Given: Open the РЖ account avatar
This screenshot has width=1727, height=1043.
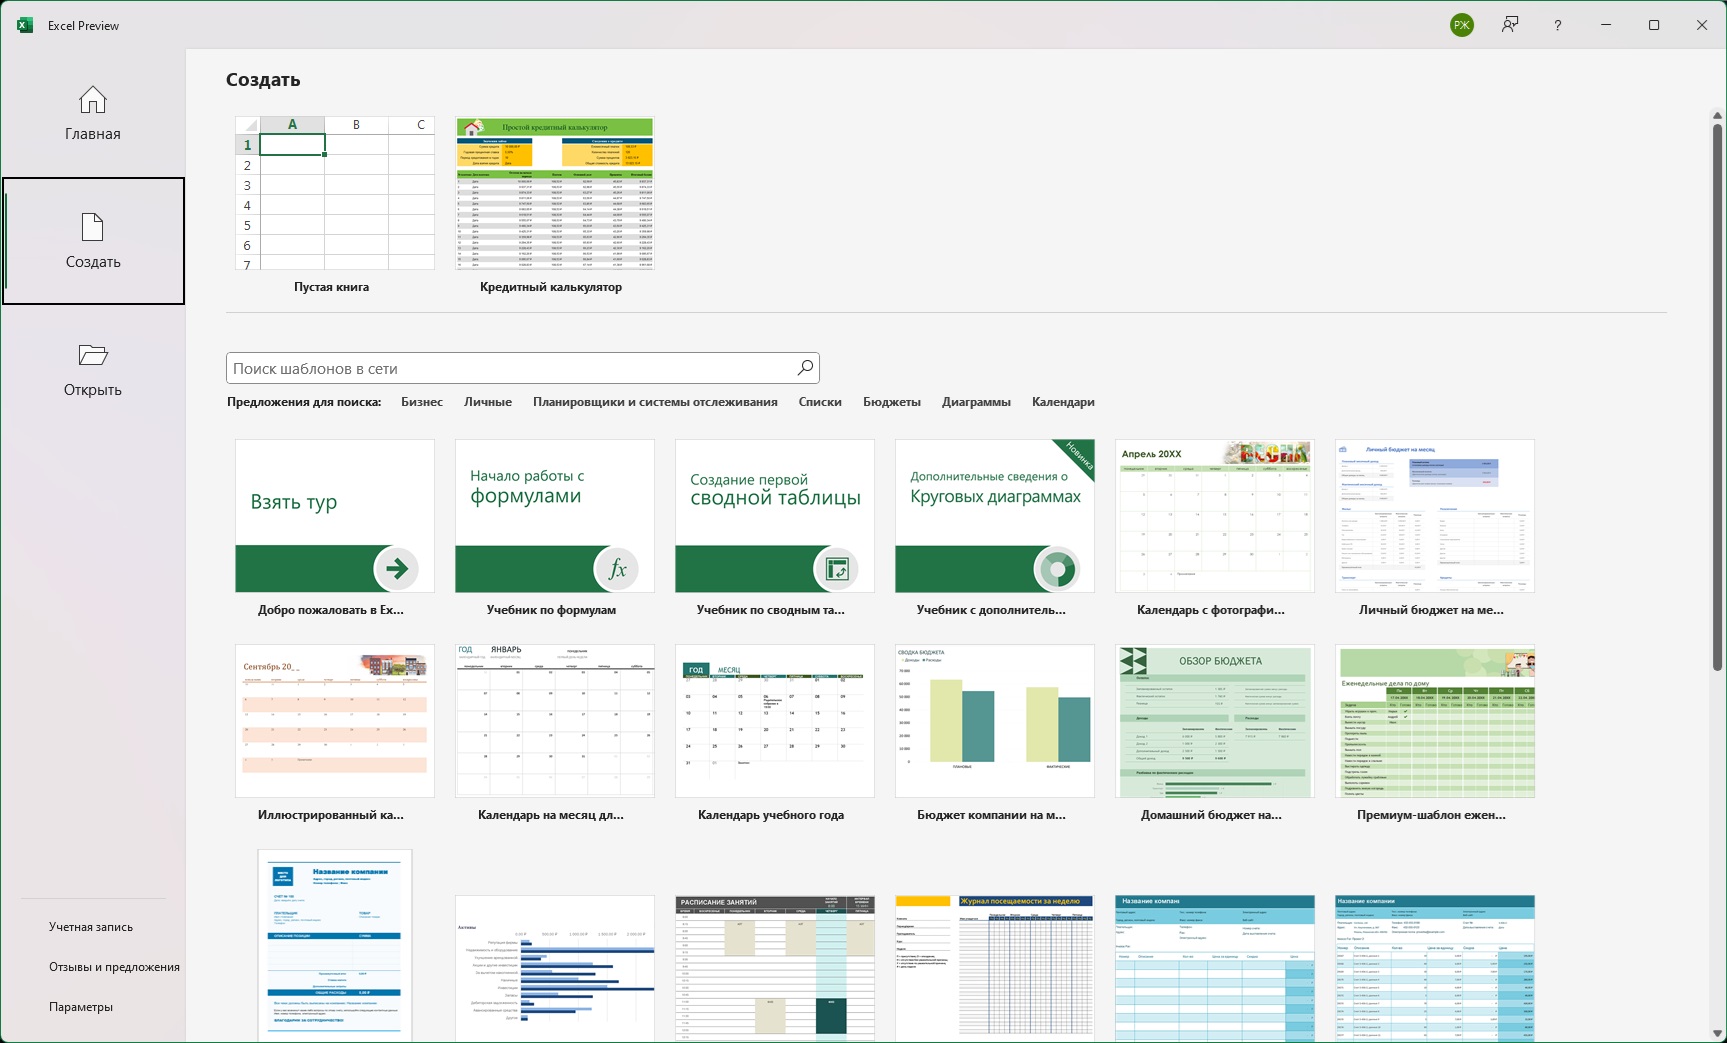Looking at the screenshot, I should click(1462, 25).
